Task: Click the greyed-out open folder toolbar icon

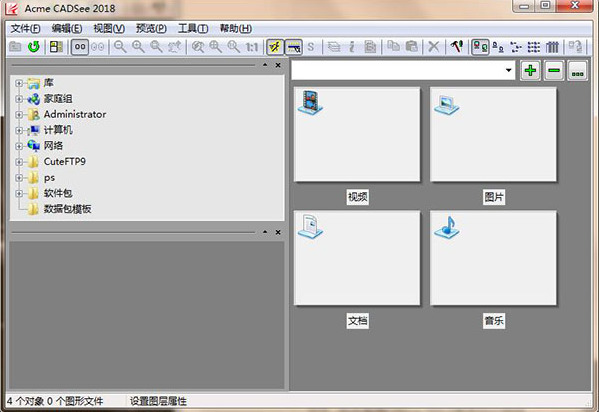Action: pyautogui.click(x=15, y=47)
